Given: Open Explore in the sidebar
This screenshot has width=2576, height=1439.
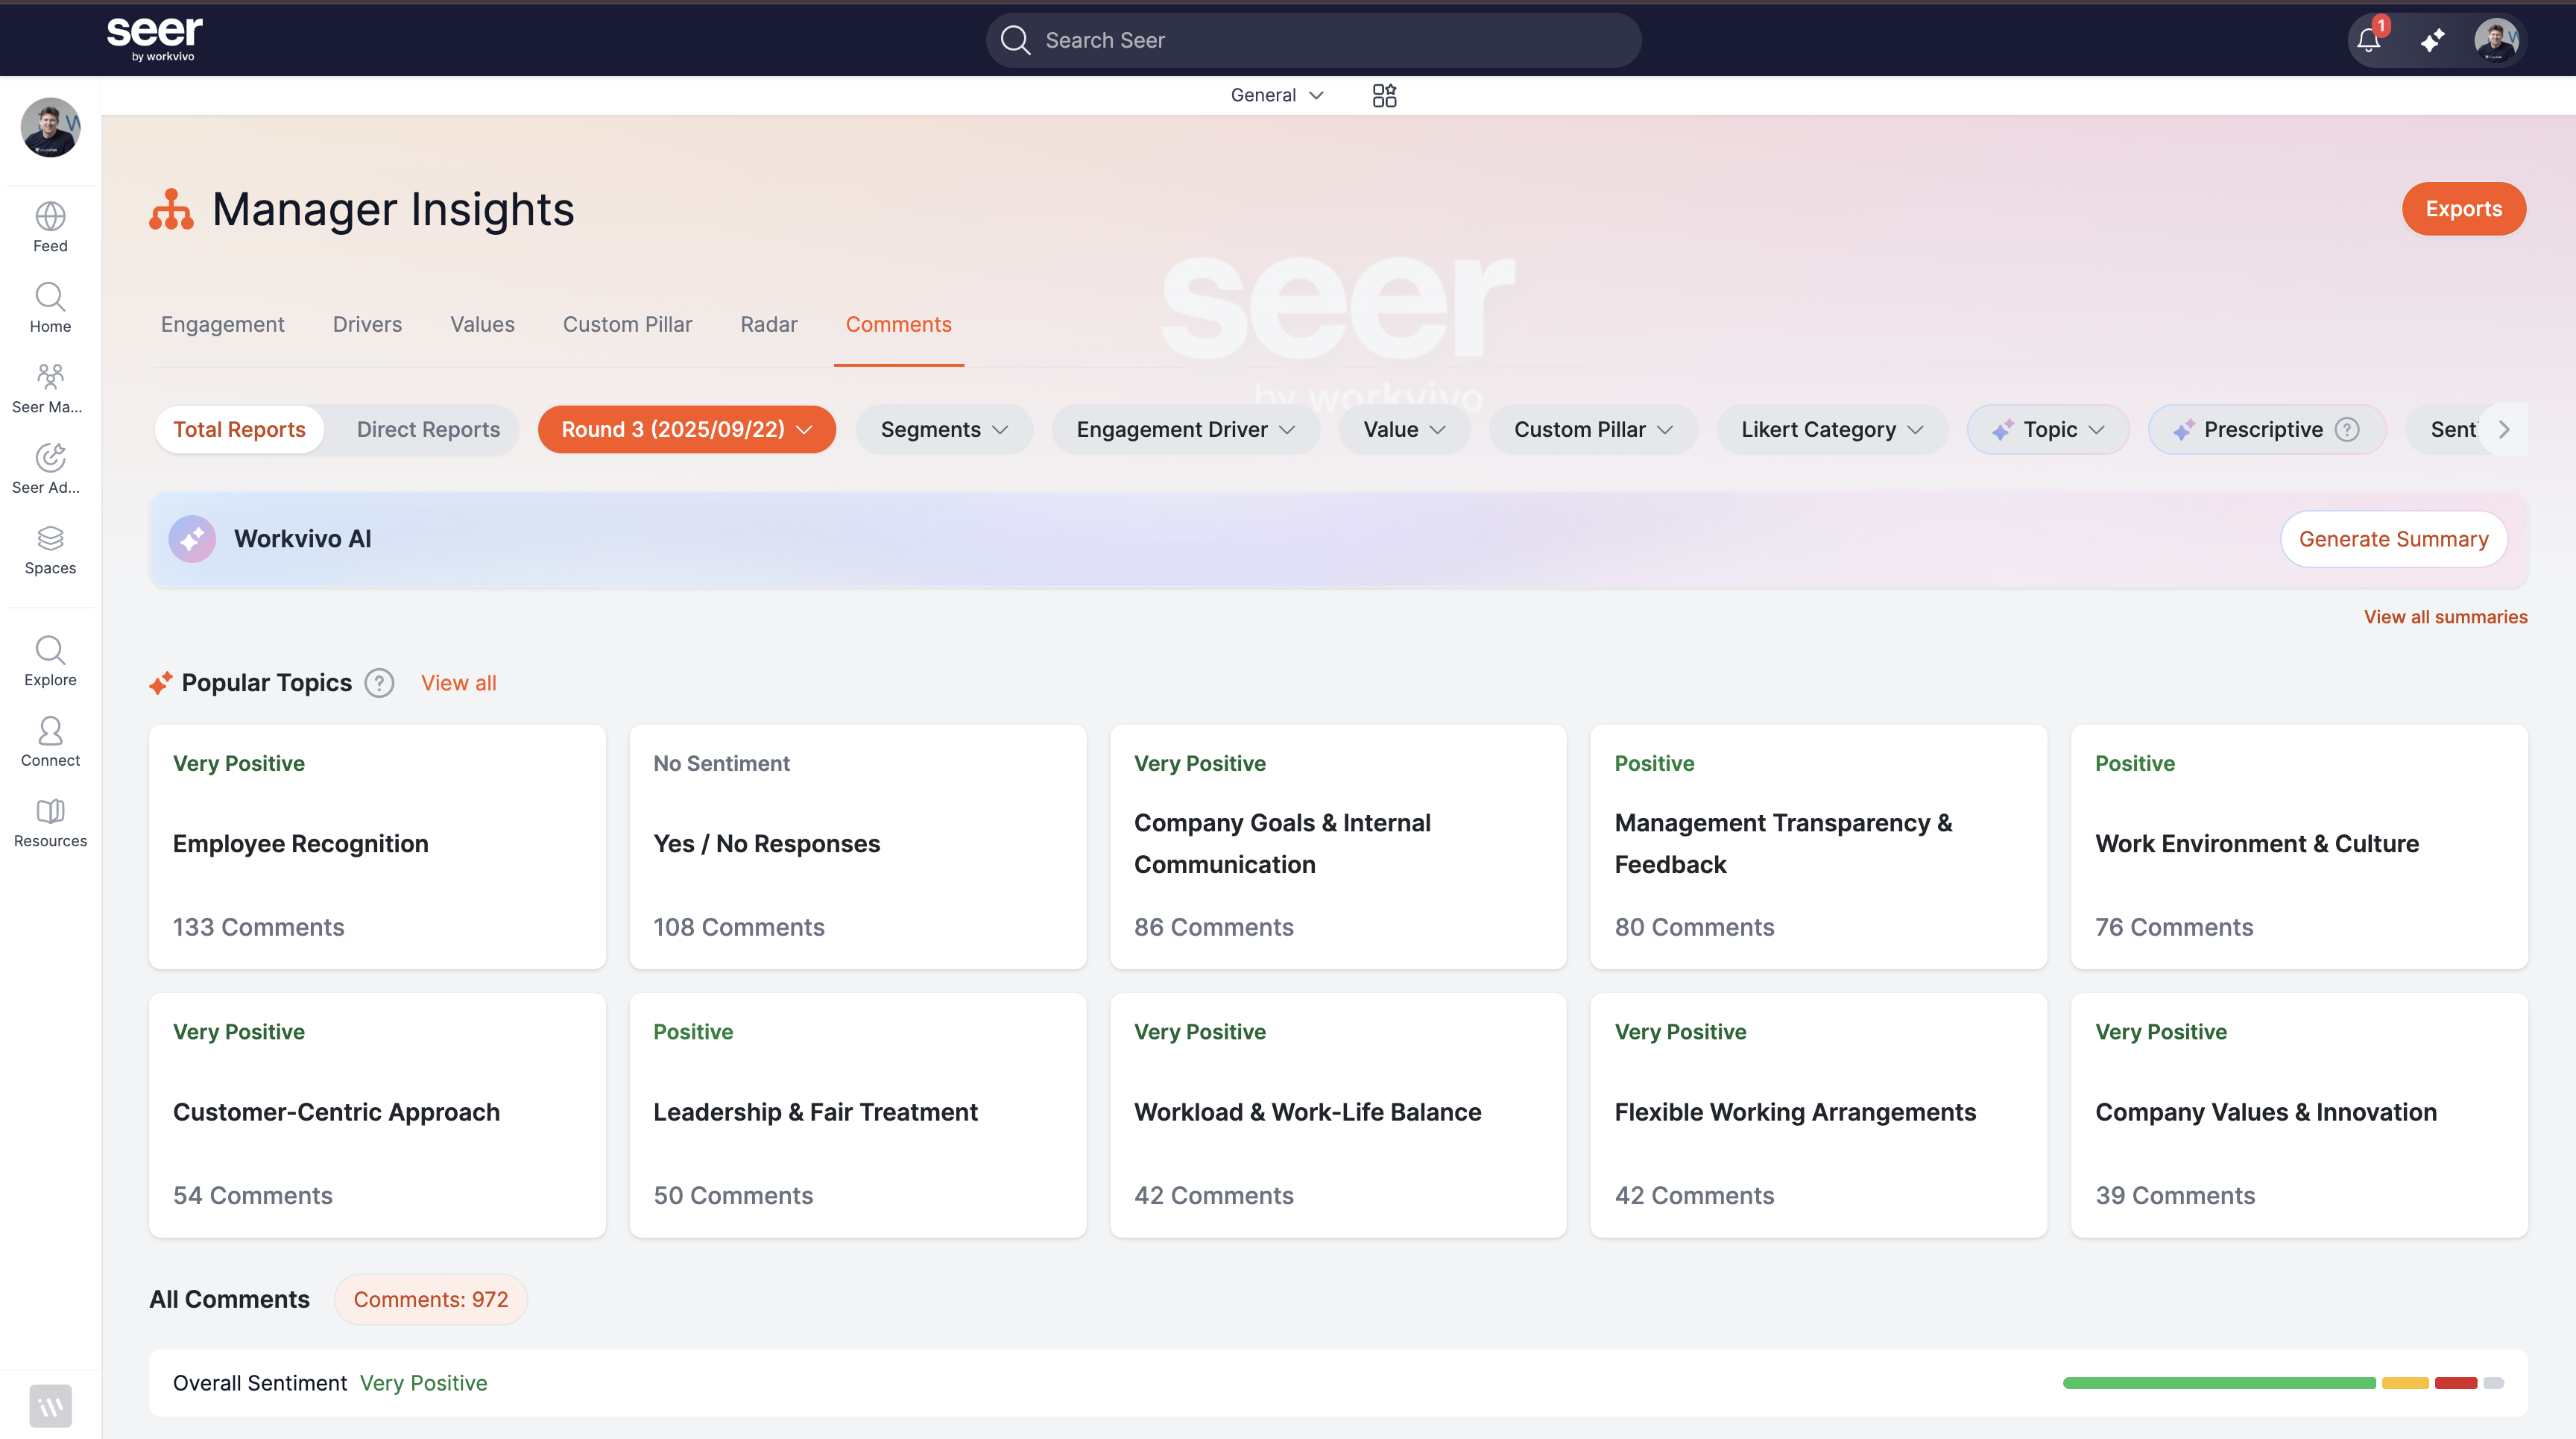Looking at the screenshot, I should [x=50, y=661].
